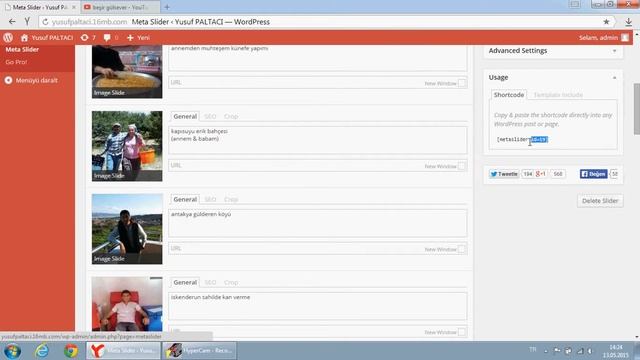Collapse the Usage panel arrow

click(x=614, y=78)
